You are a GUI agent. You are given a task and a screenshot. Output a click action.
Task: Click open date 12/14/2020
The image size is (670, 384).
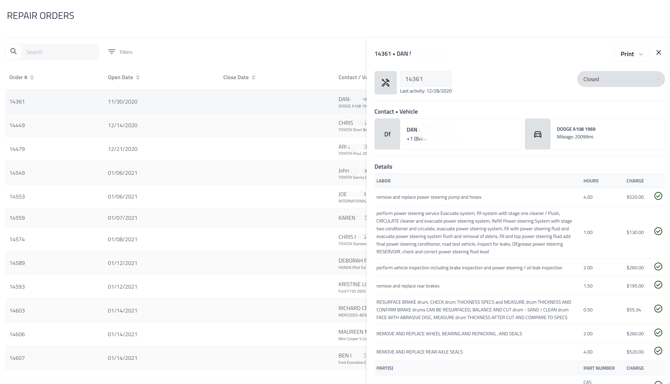coord(123,125)
